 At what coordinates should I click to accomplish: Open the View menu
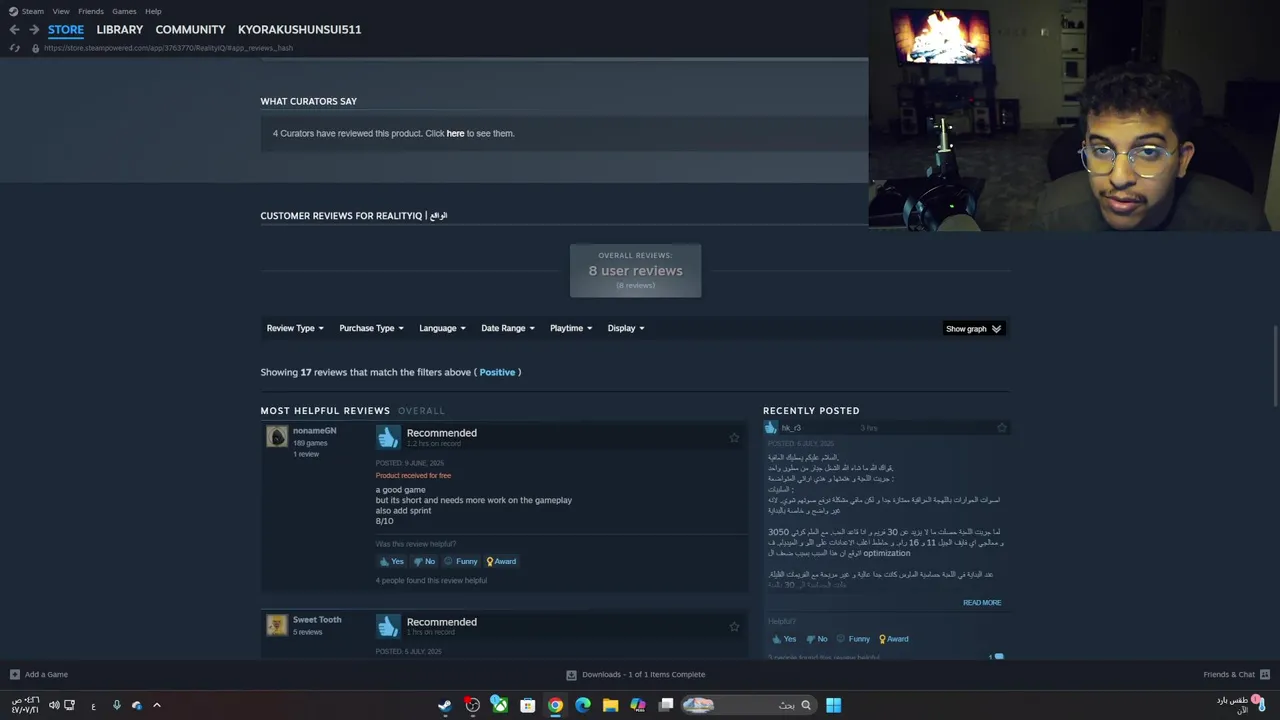(61, 11)
